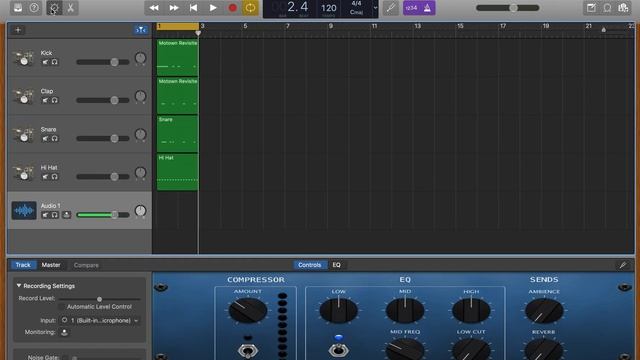Start recording with red Record button

pos(232,8)
